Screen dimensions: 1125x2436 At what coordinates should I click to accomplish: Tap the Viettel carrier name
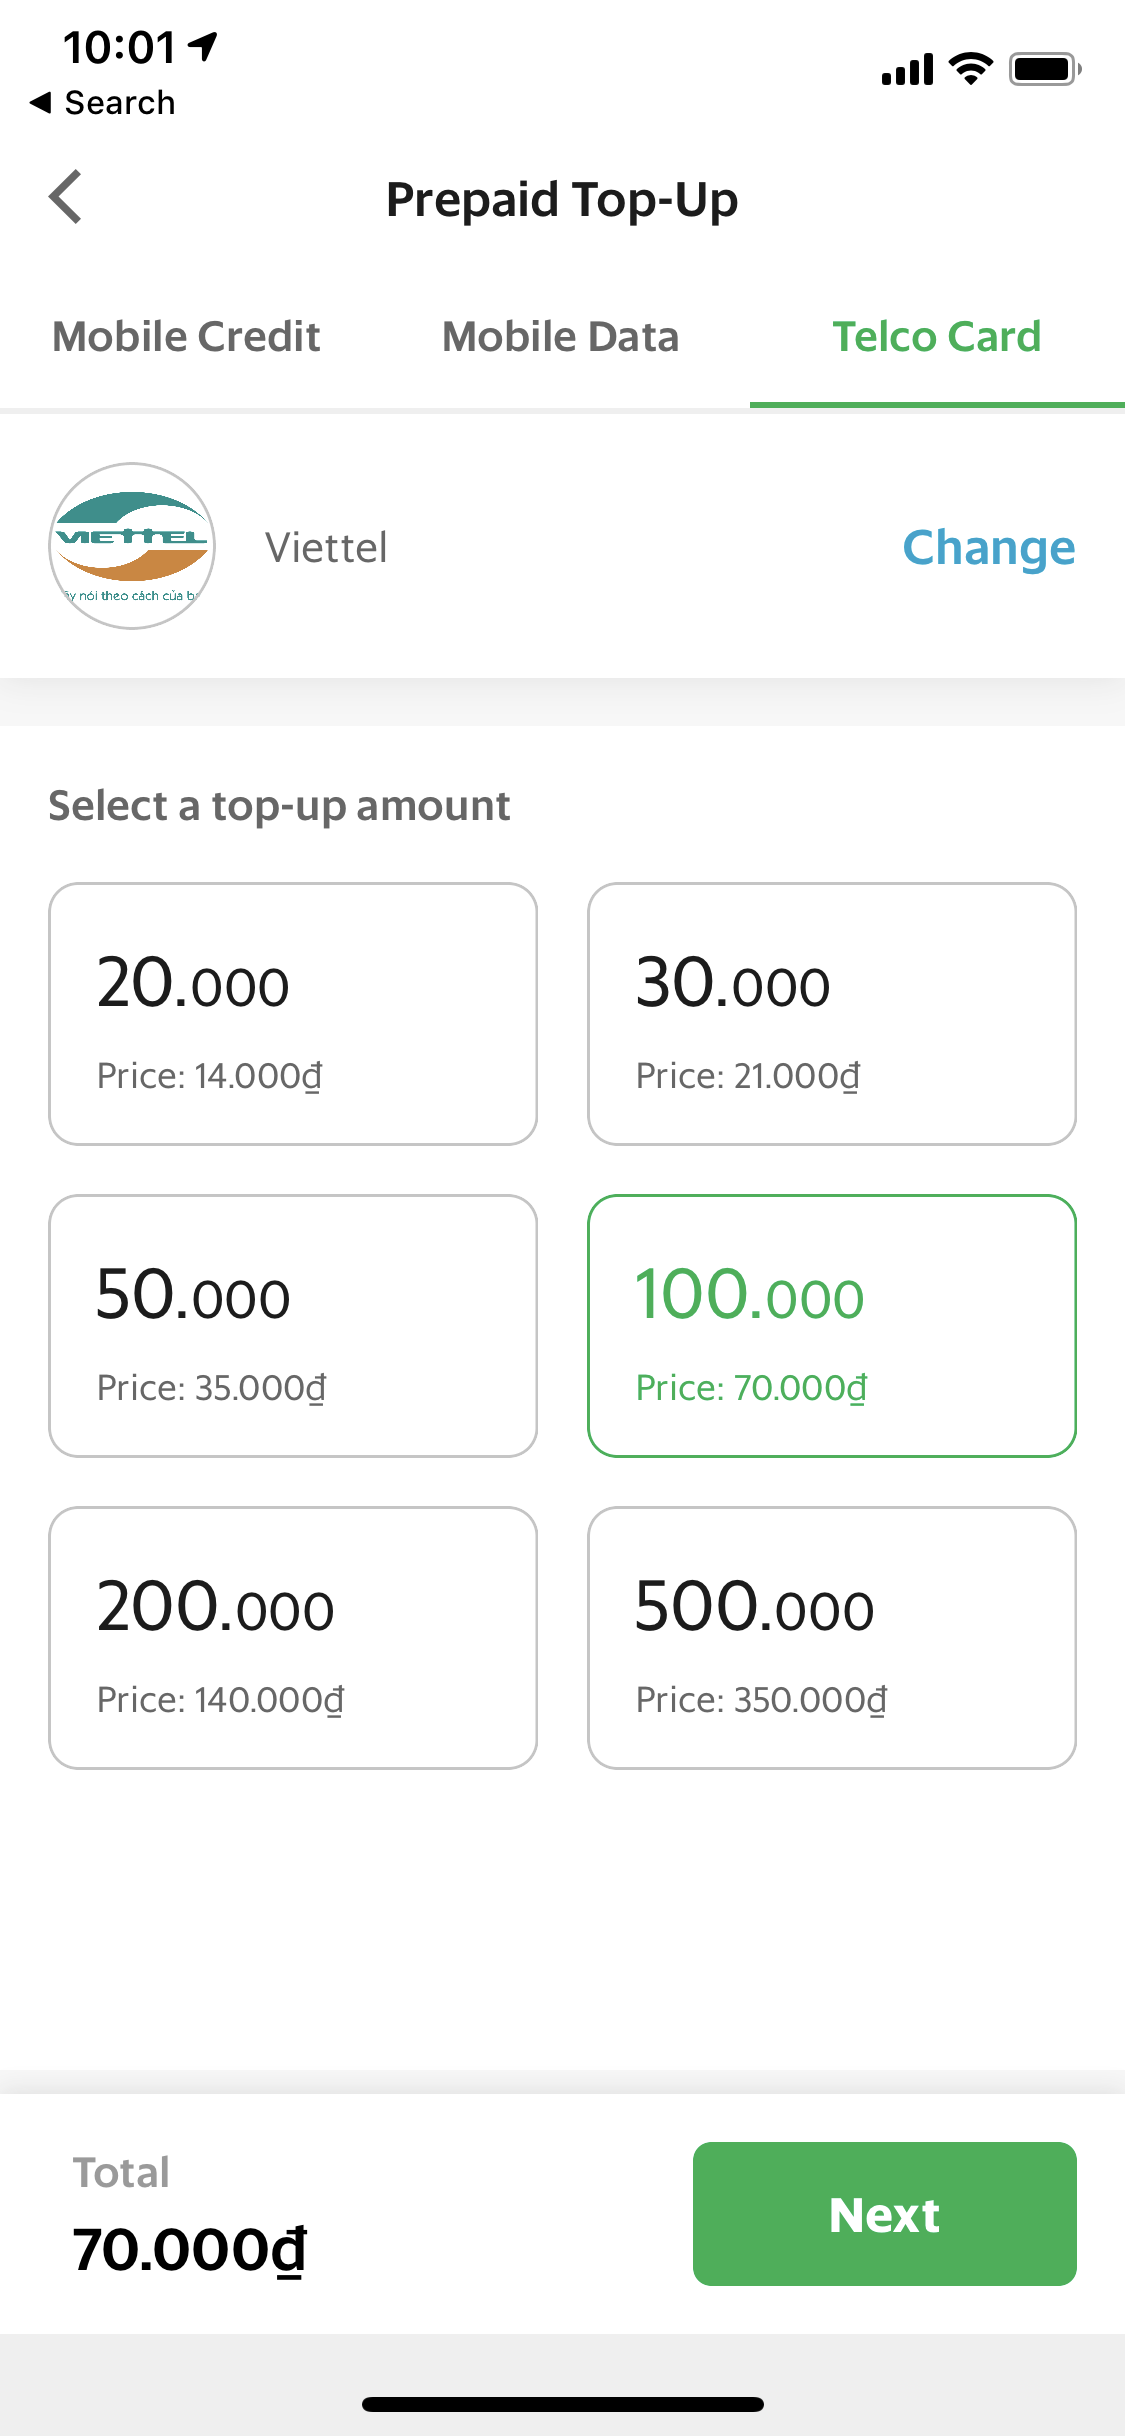coord(326,548)
